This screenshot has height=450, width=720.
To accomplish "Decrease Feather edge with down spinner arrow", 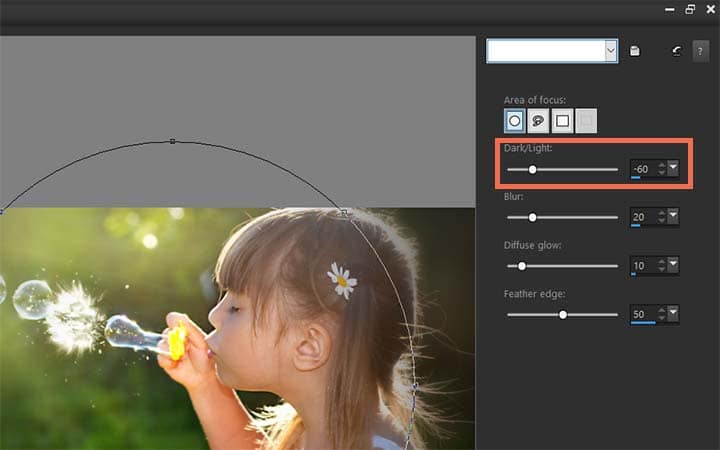I will click(662, 318).
